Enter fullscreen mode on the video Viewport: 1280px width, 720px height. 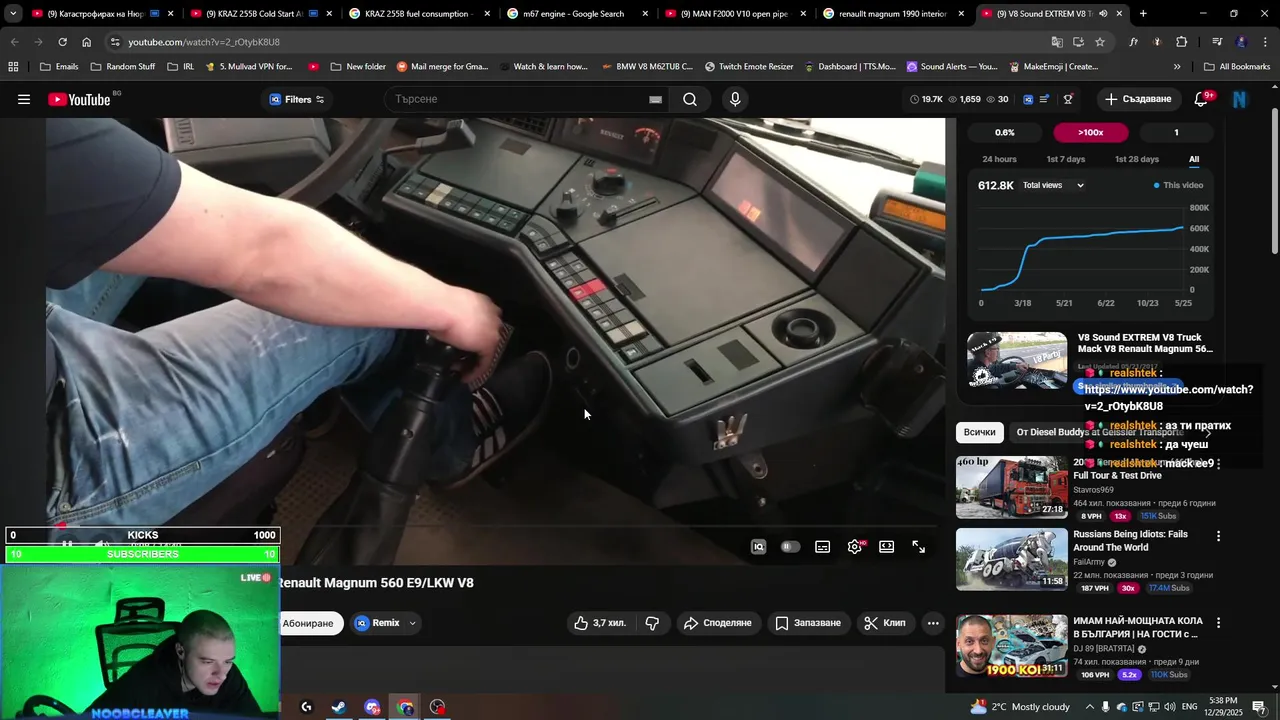[x=918, y=547]
